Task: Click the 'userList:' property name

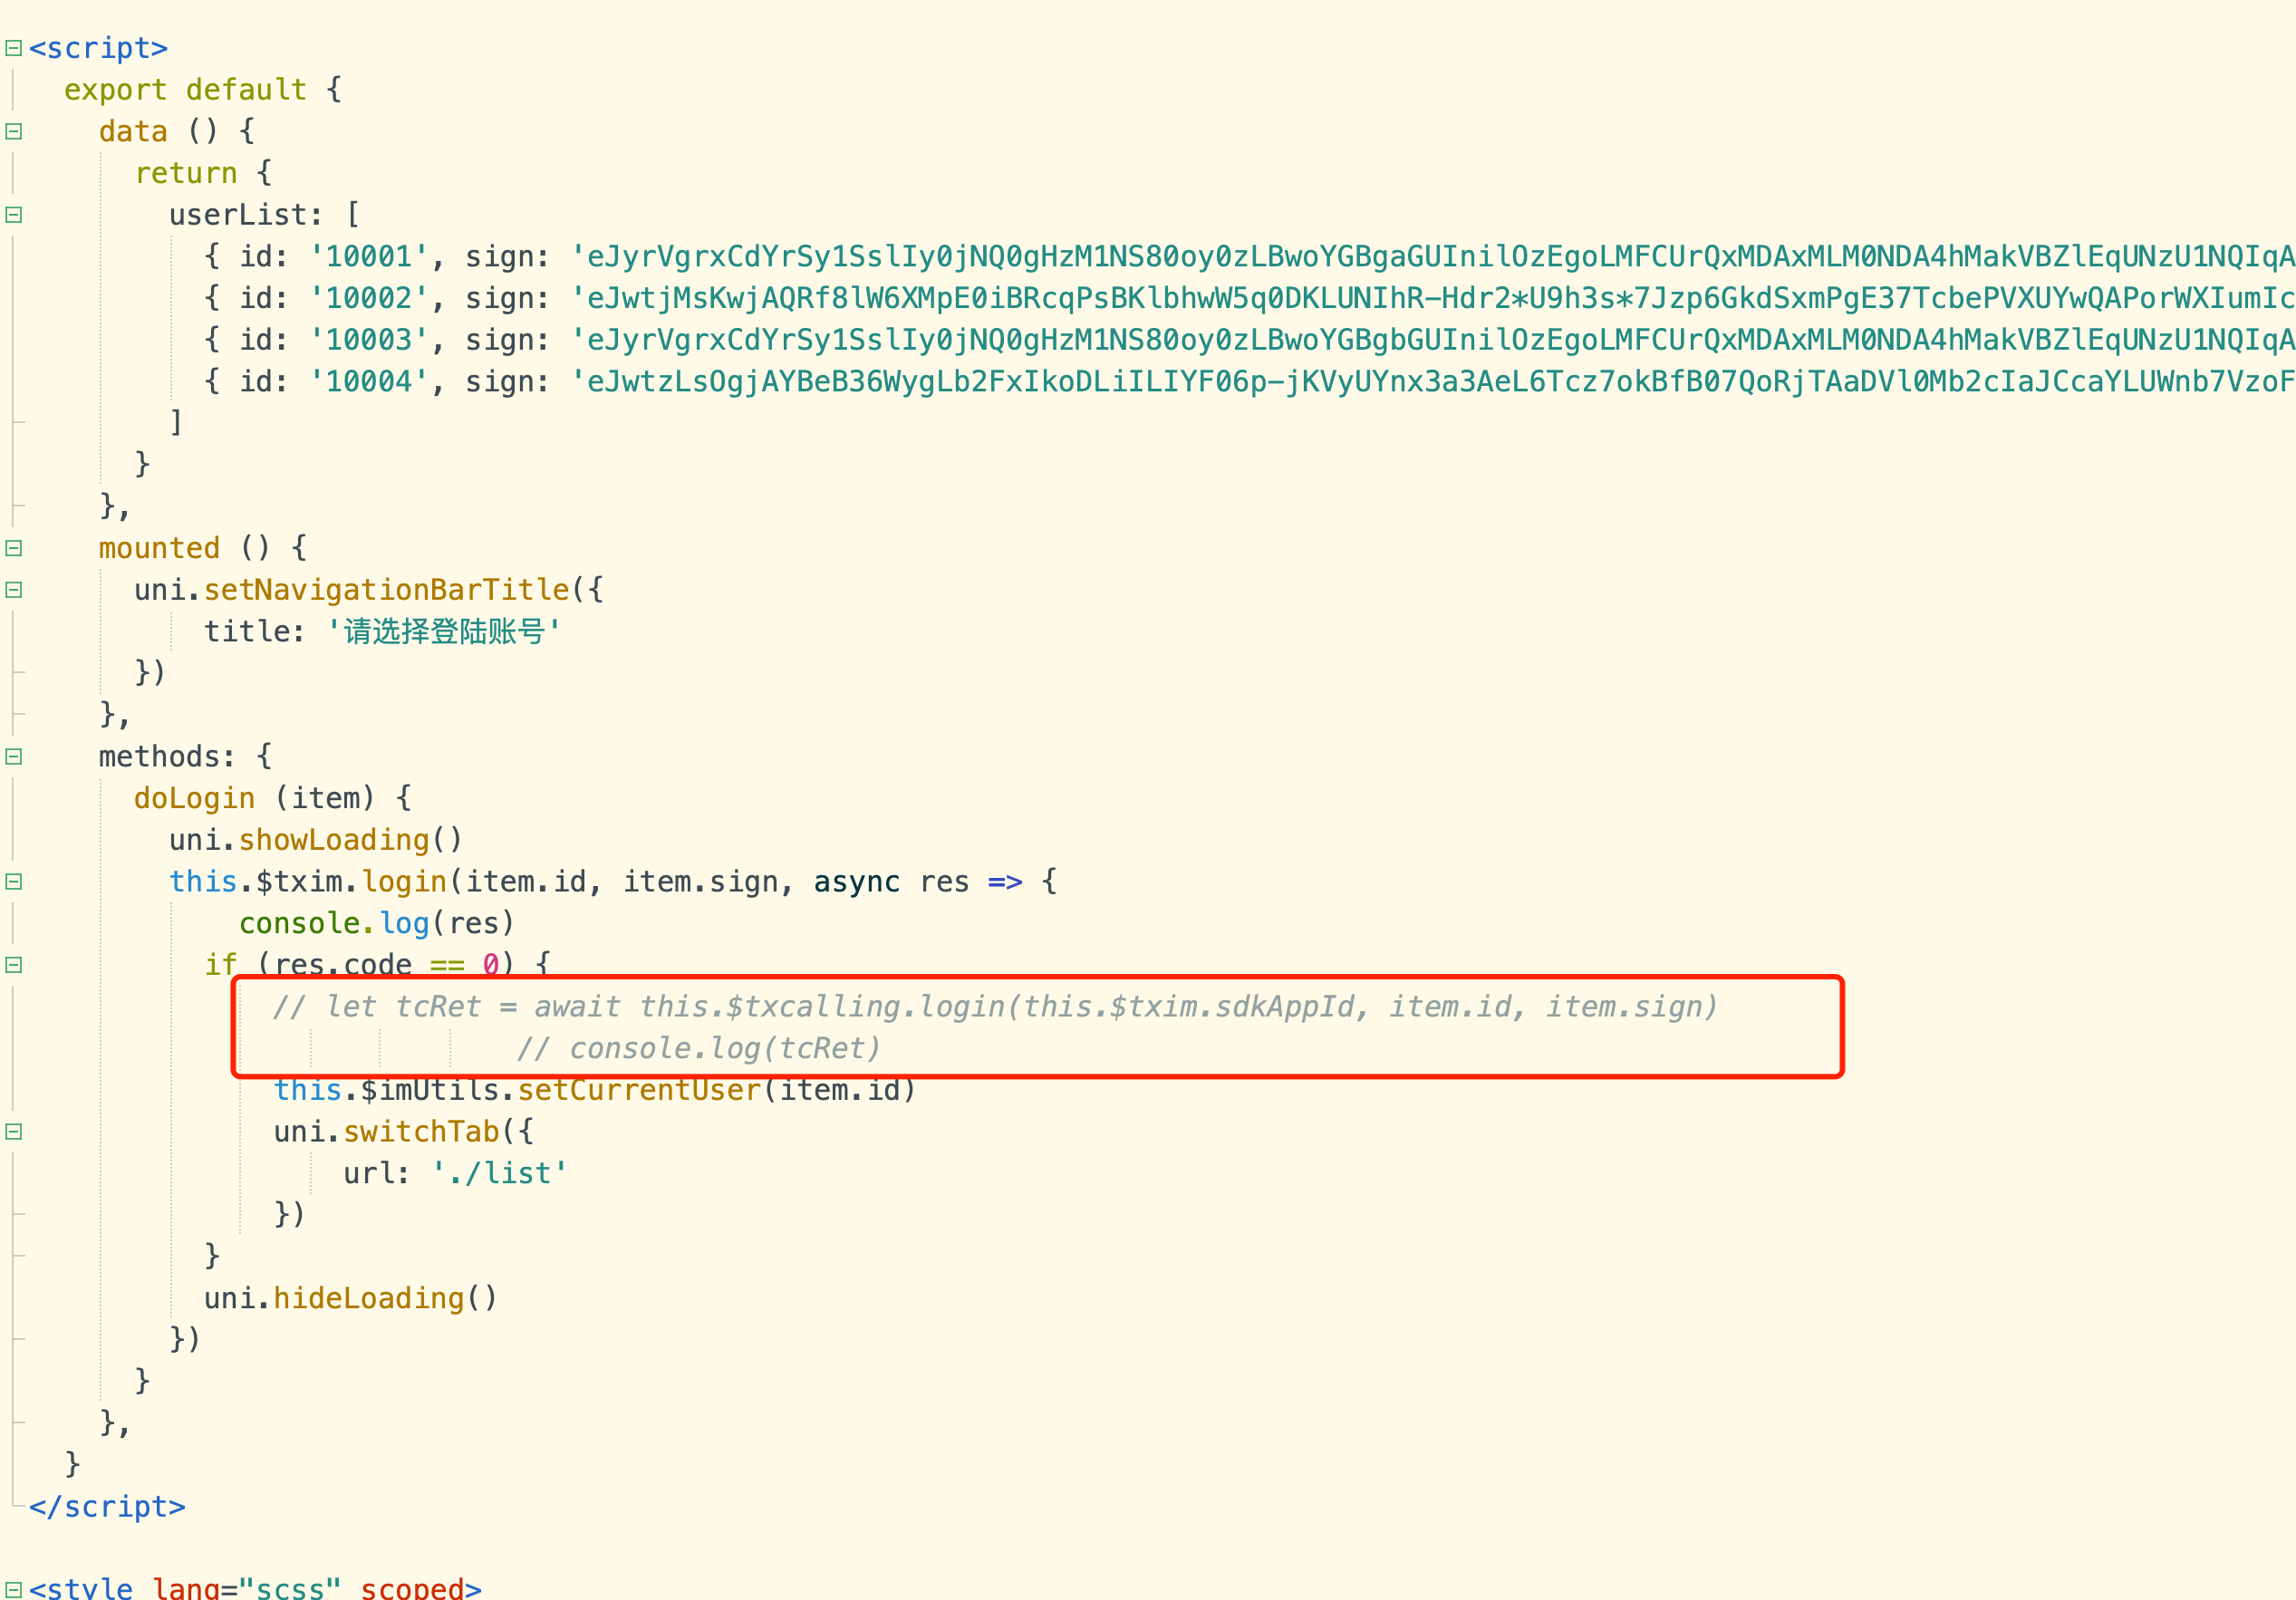Action: pos(246,215)
